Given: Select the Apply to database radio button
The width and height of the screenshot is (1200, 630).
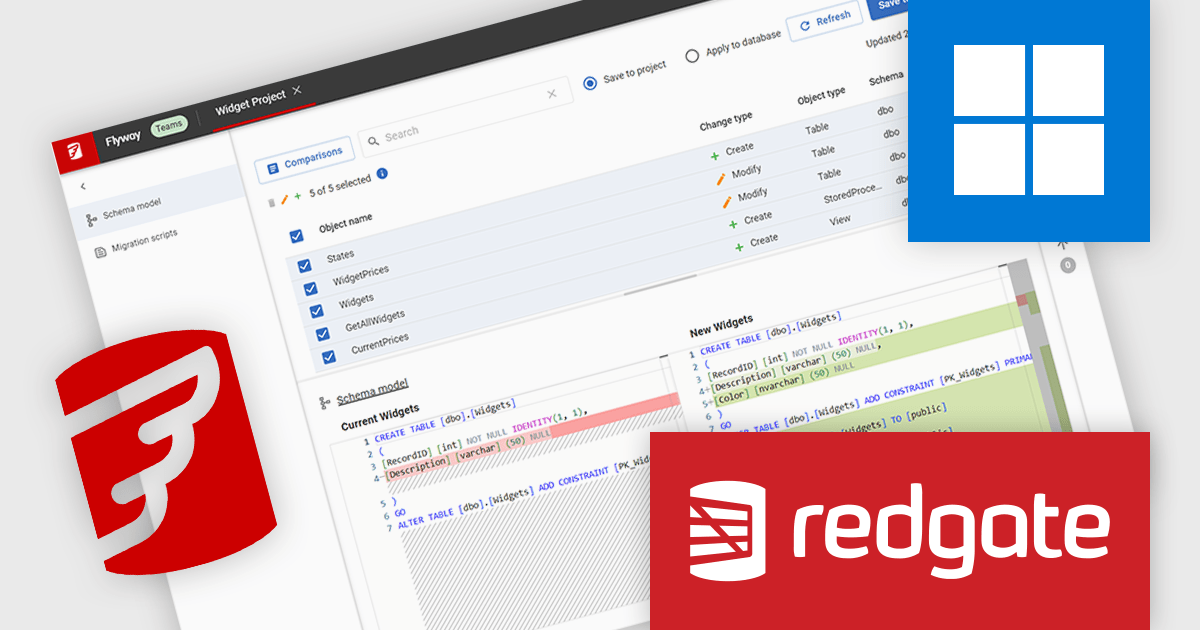Looking at the screenshot, I should 692,56.
